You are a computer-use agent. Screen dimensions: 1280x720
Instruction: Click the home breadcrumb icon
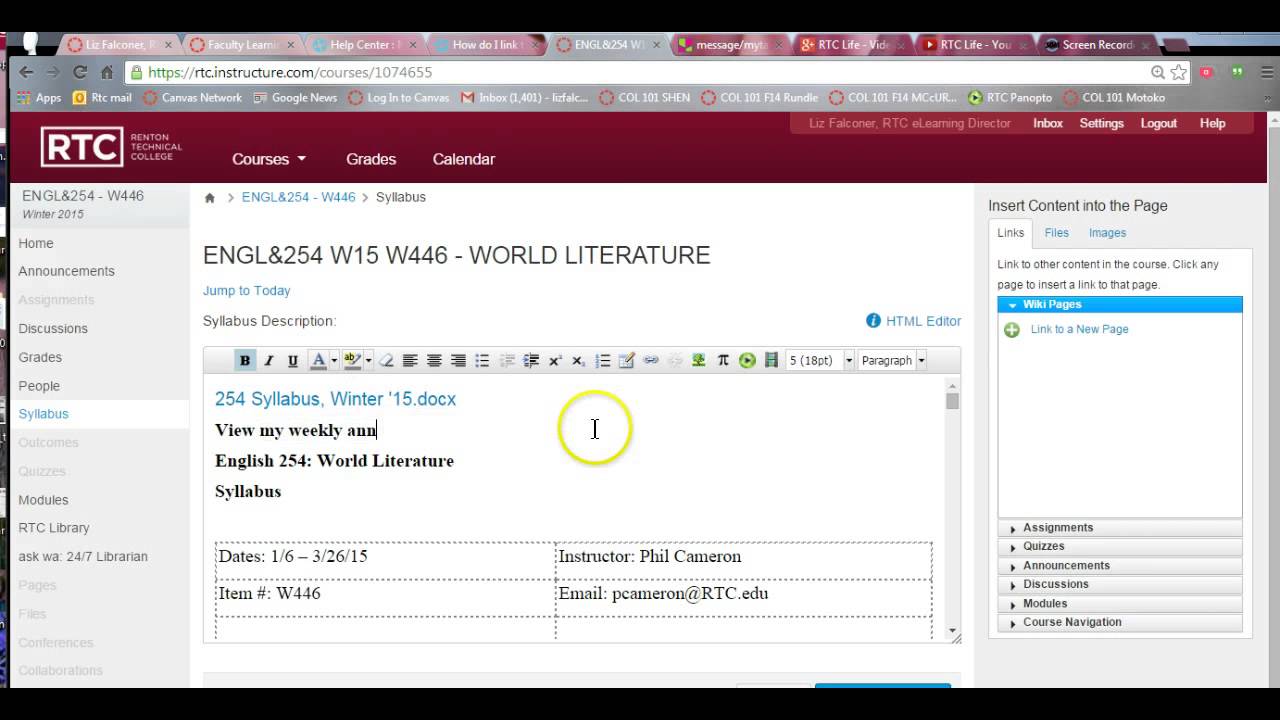(x=210, y=198)
